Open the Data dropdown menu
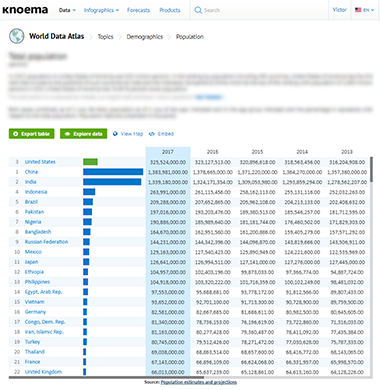 click(x=67, y=10)
